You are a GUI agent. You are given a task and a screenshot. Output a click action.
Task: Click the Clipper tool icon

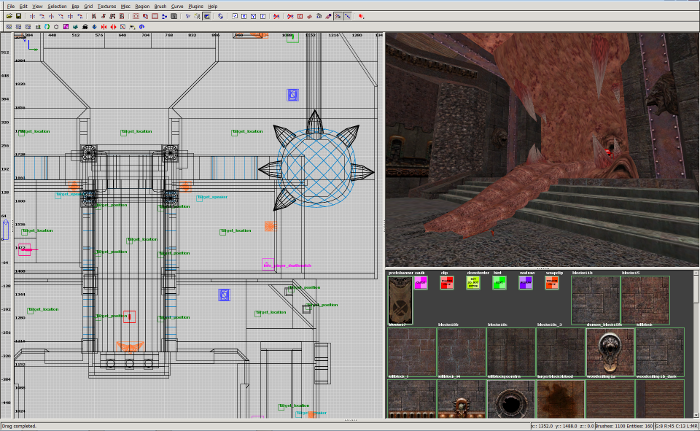(x=164, y=16)
